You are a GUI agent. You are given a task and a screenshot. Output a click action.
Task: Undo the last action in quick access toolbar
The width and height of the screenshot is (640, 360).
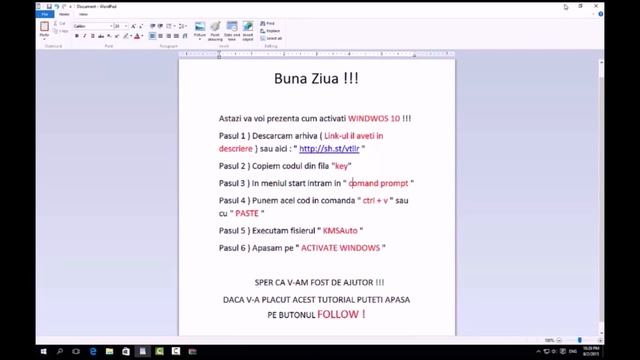[57, 7]
